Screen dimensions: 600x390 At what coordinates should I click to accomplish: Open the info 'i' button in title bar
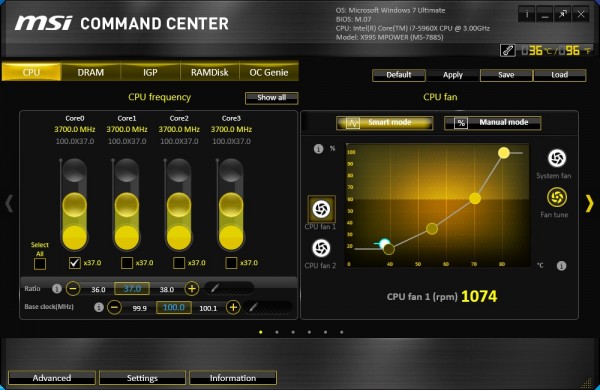pyautogui.click(x=527, y=15)
